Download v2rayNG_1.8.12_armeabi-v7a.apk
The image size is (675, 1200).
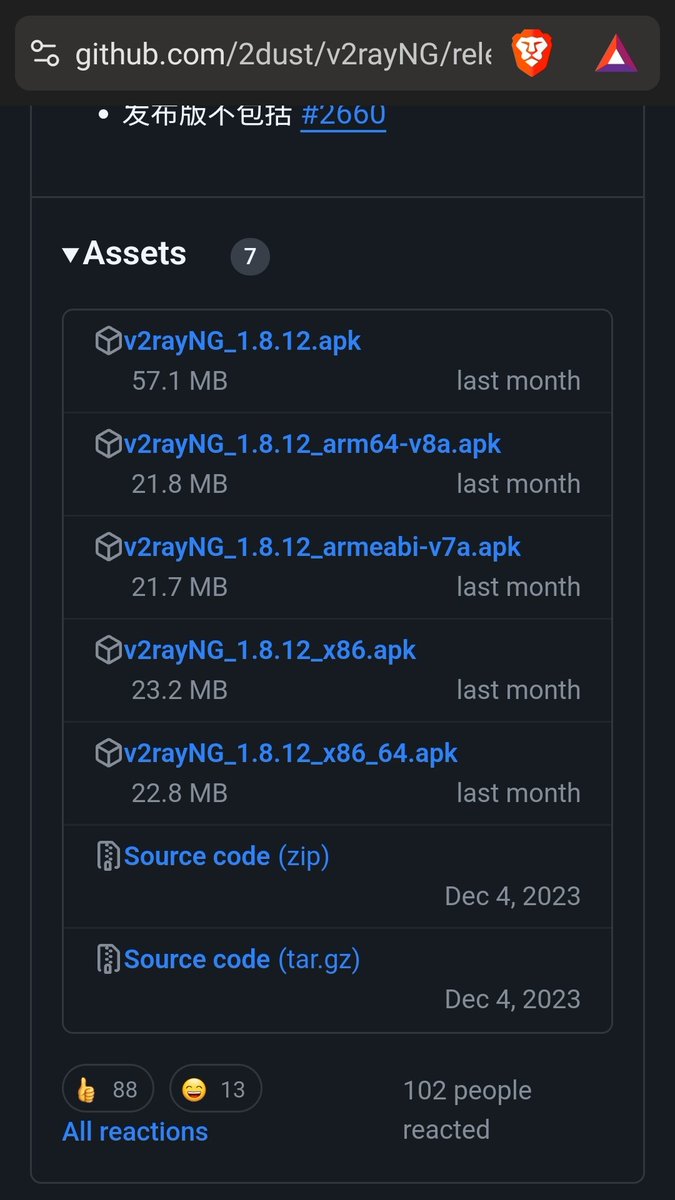coord(323,547)
